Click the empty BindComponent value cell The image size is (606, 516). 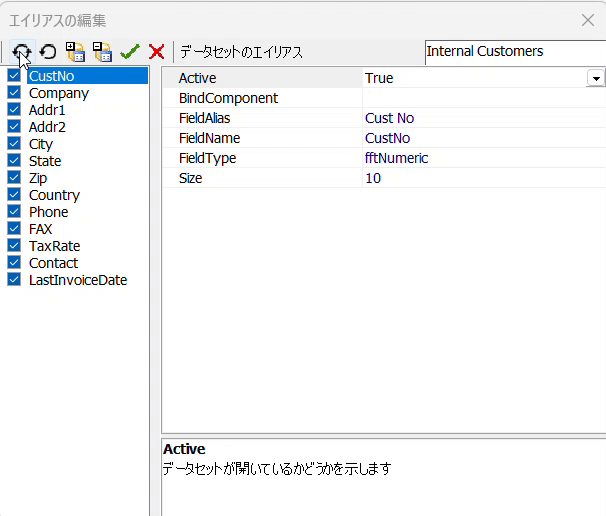480,98
